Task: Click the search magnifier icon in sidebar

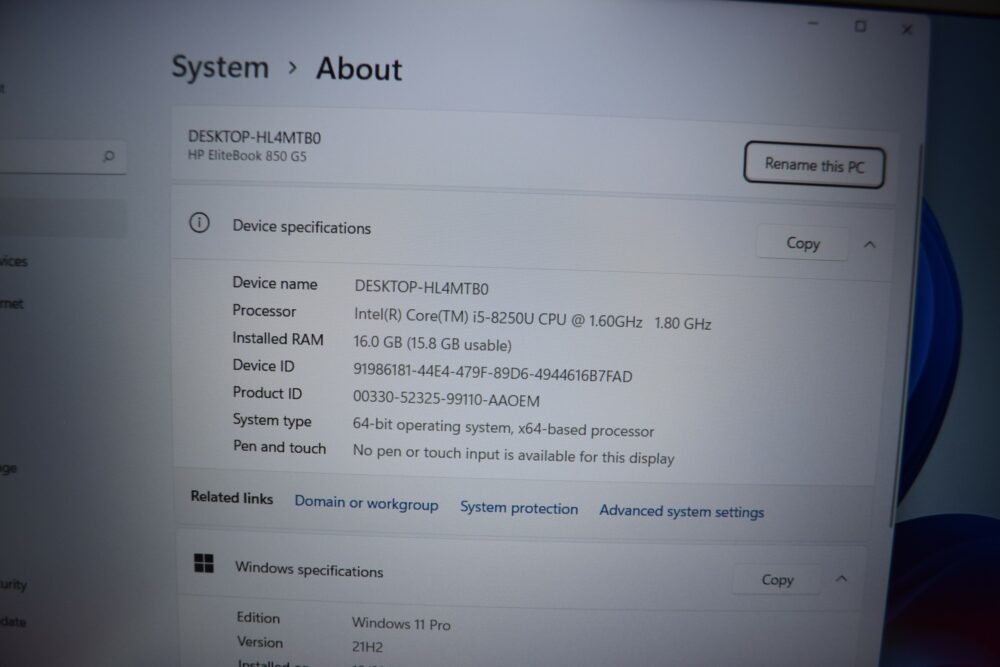Action: click(x=108, y=156)
